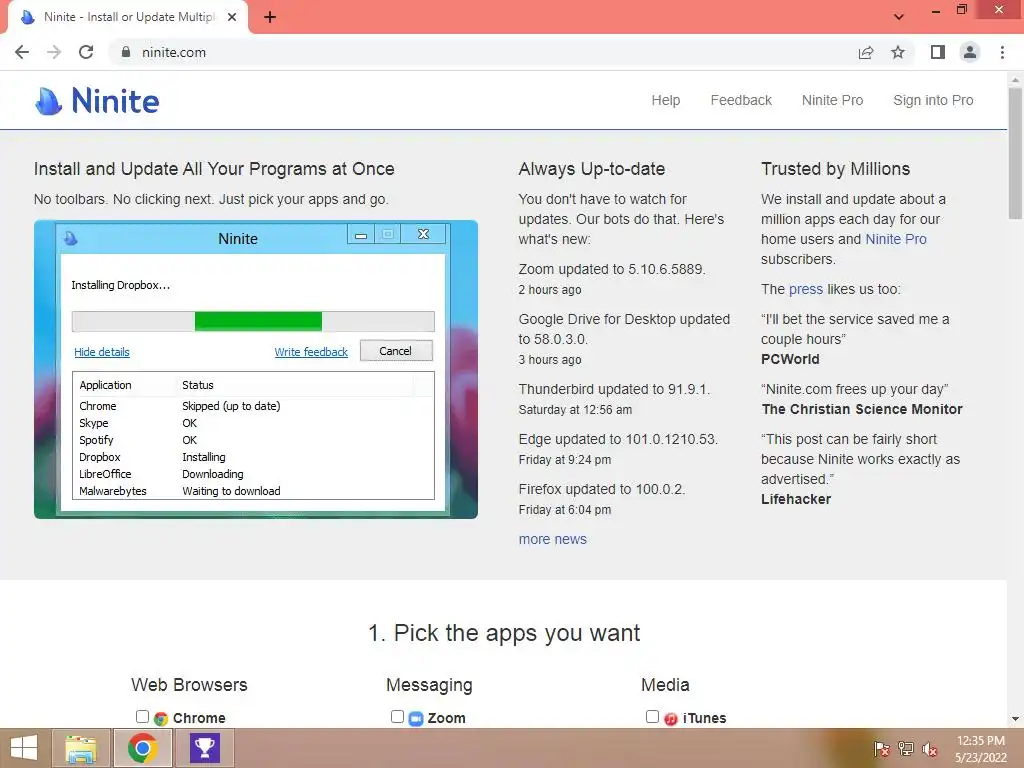This screenshot has height=768, width=1024.
Task: Click the Ninite logo in header
Action: pos(97,101)
